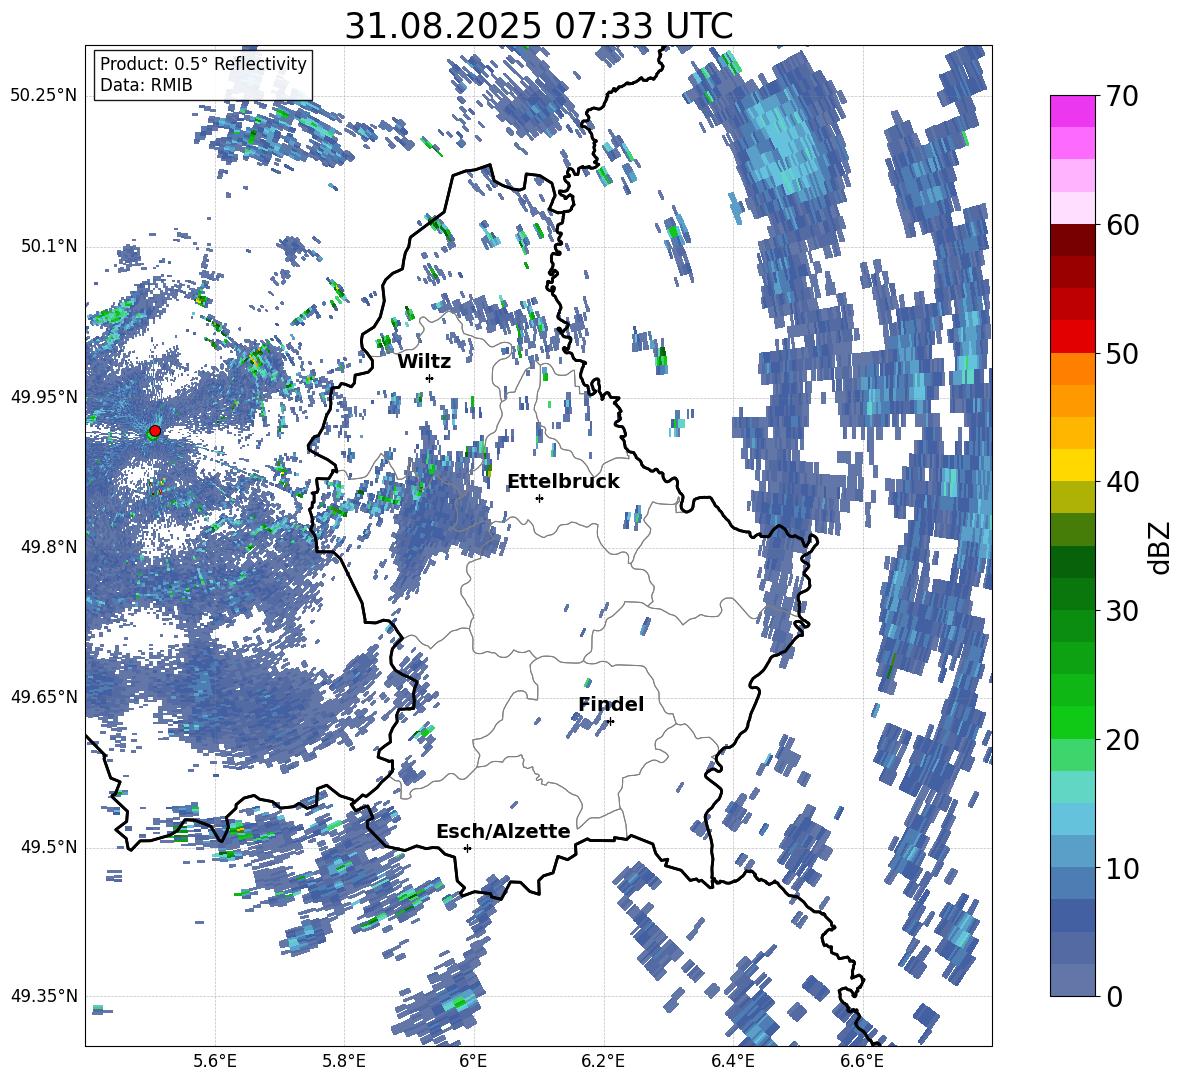This screenshot has width=1184, height=1081.
Task: Click the 6.2°E longitude label
Action: point(603,1061)
